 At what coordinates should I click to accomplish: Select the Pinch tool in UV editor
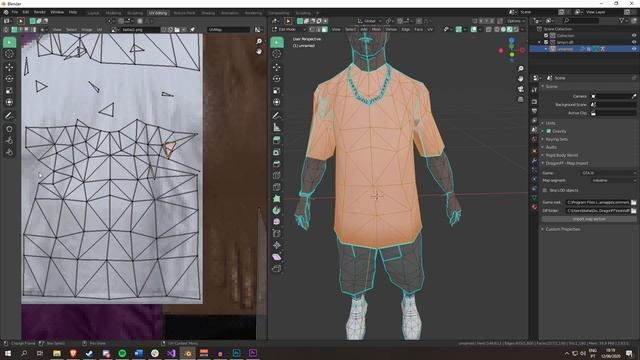[9, 153]
